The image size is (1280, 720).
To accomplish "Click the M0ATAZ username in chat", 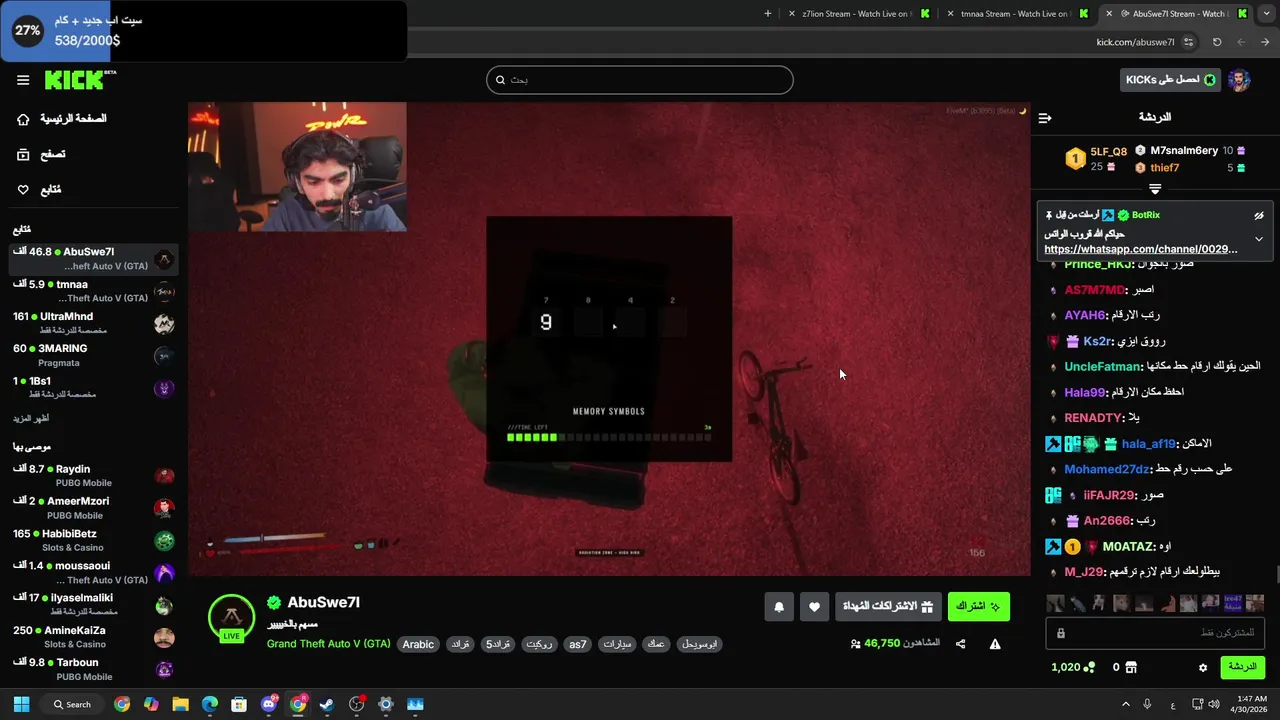I will pyautogui.click(x=1127, y=546).
